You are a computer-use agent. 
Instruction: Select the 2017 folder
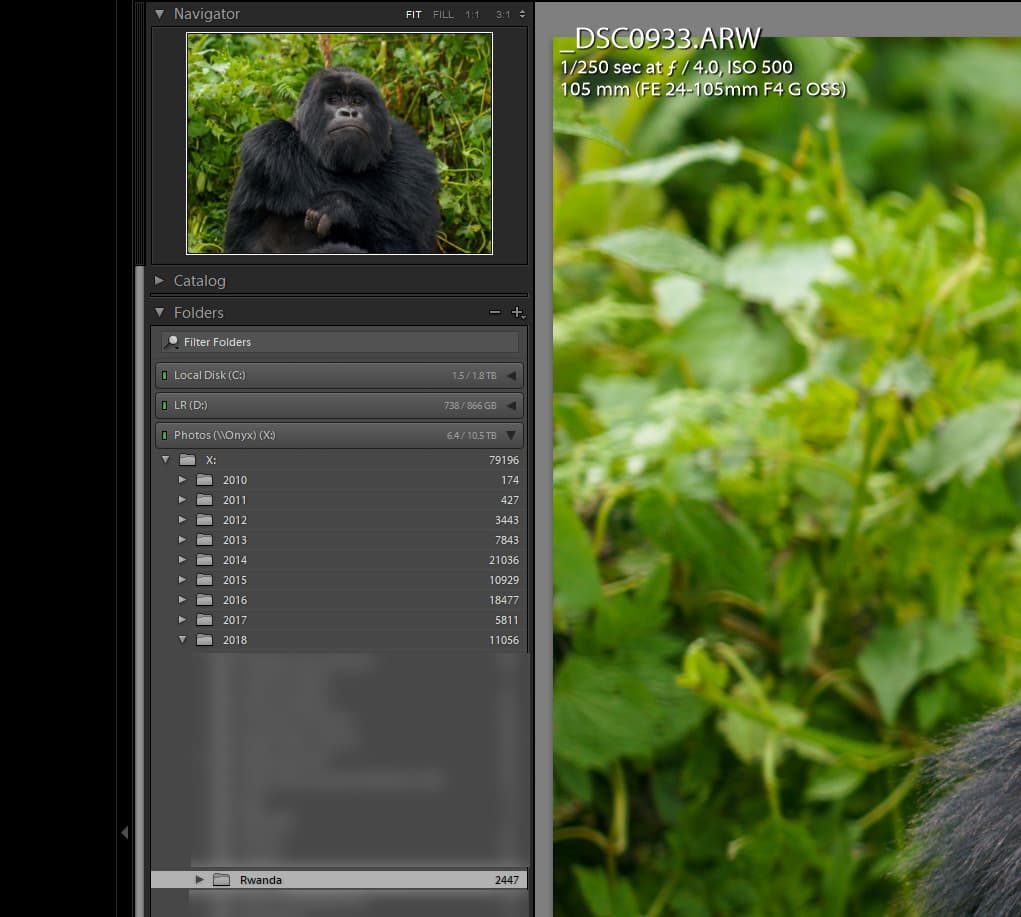[339, 620]
